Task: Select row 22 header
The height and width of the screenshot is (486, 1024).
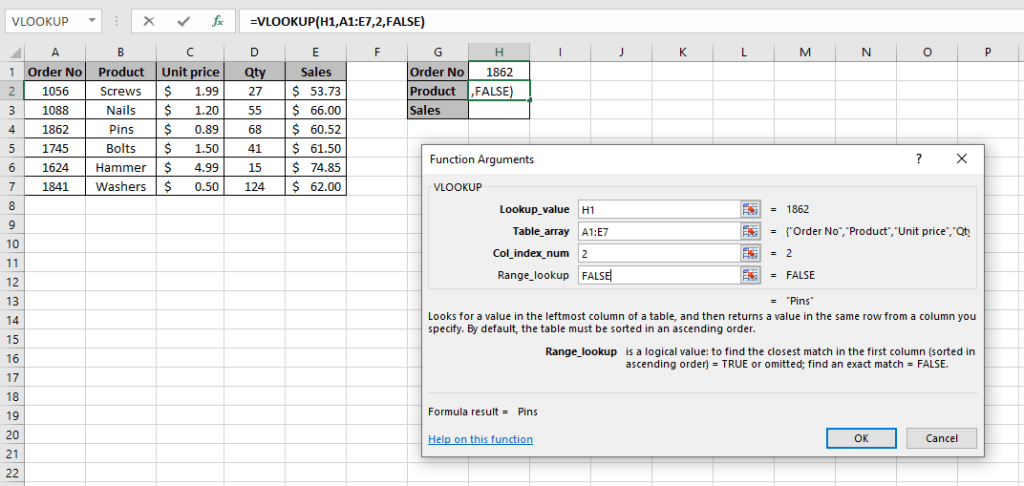Action: pyautogui.click(x=12, y=473)
